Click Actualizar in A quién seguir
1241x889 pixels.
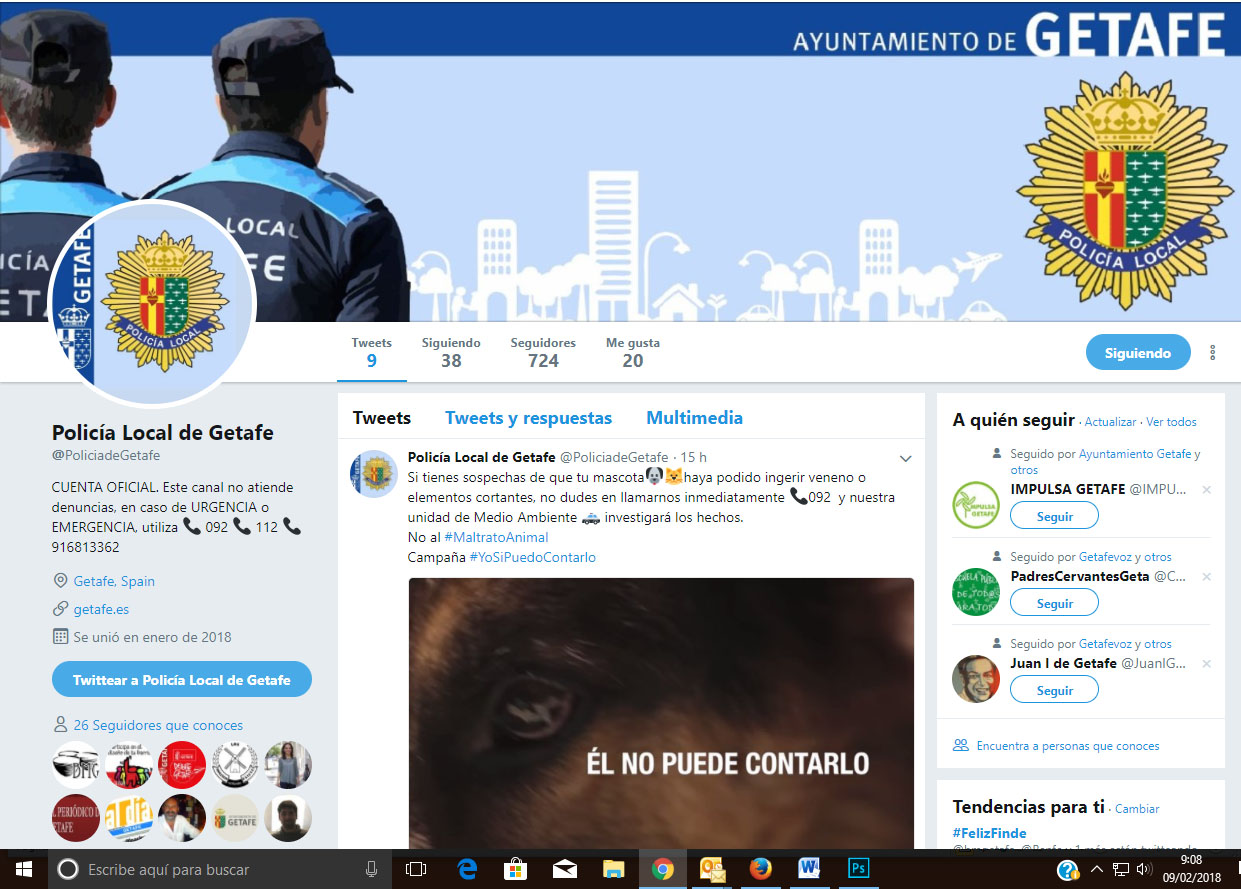tap(1110, 422)
